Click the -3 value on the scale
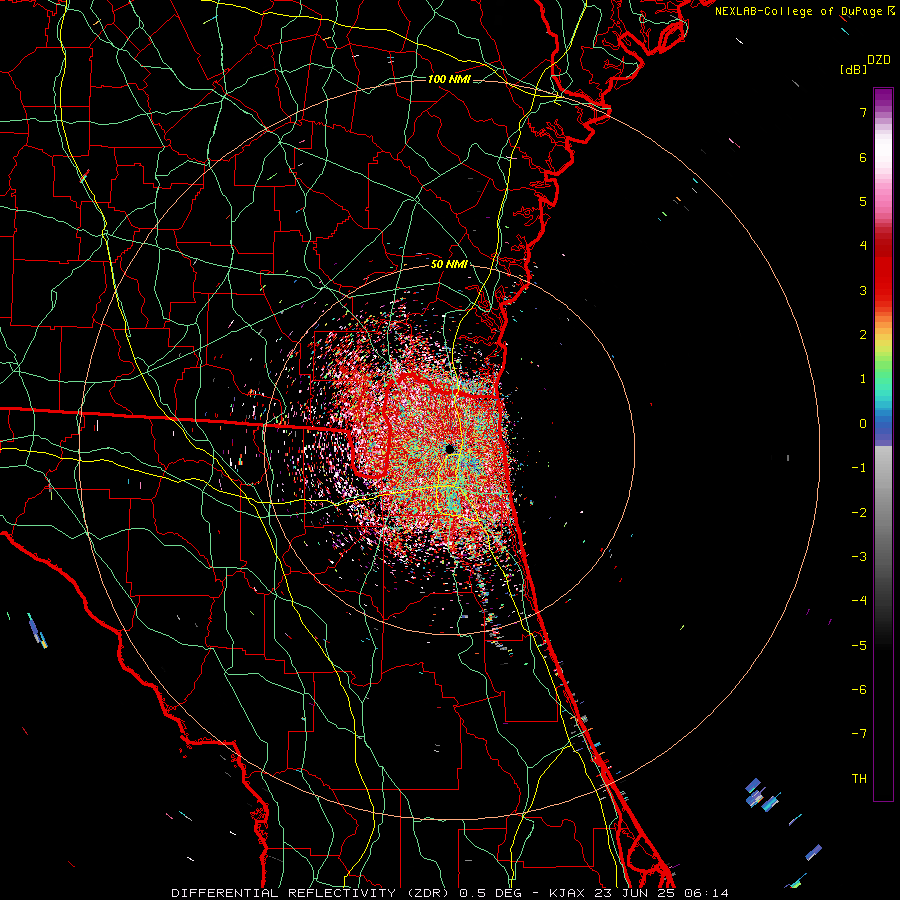 pos(859,557)
